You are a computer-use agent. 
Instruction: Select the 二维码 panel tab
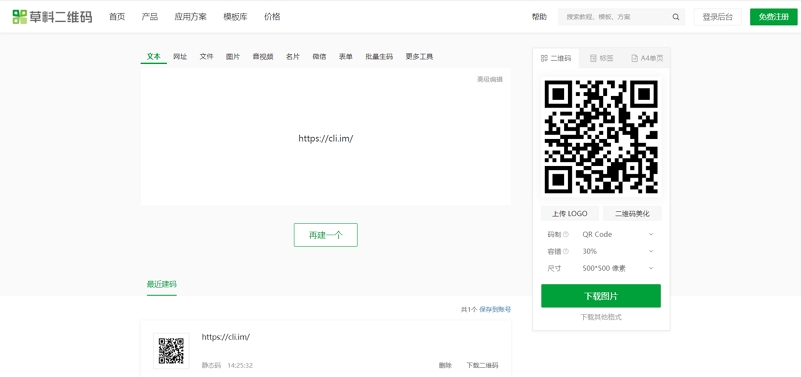coord(556,58)
